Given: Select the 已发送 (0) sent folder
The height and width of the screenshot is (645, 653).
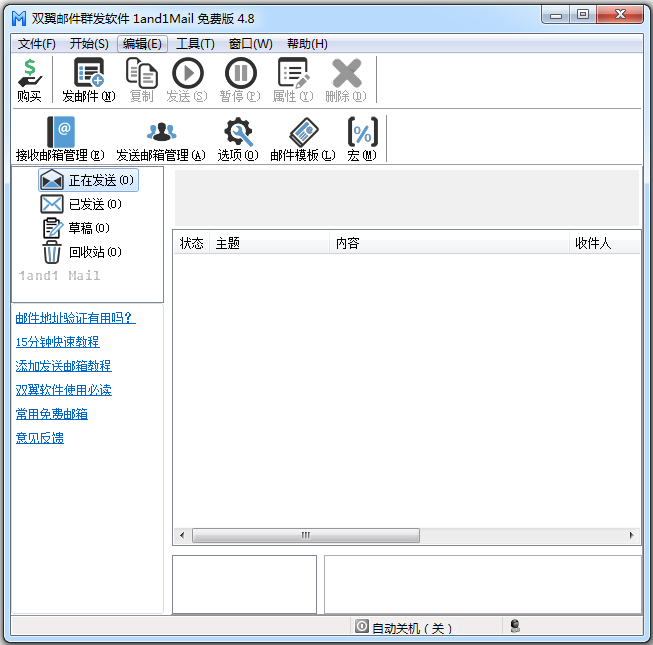Looking at the screenshot, I should click(81, 204).
